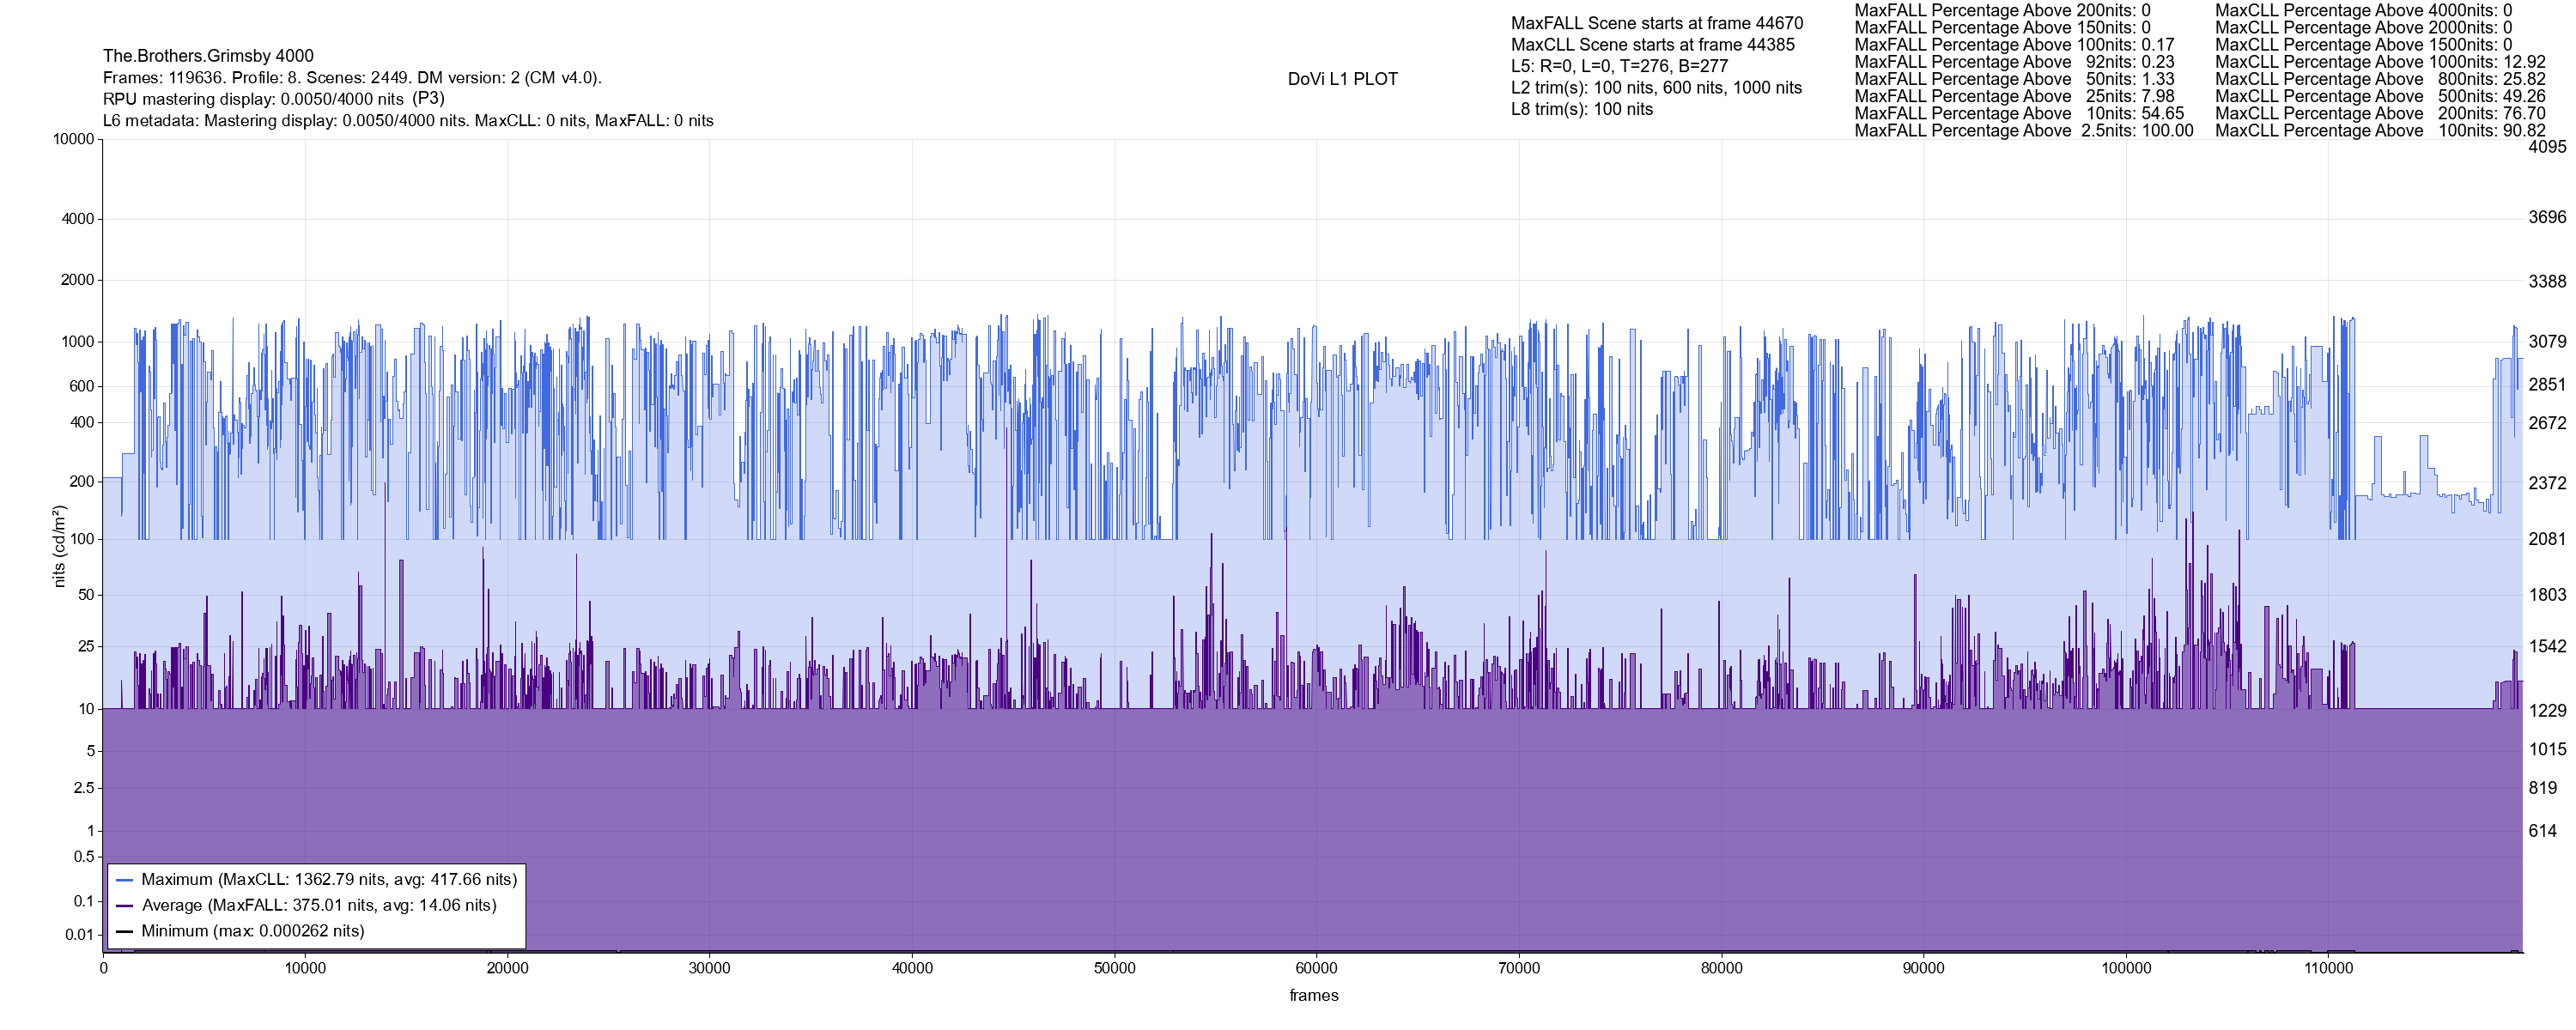This screenshot has width=2576, height=1030.
Task: Click the 'nits (cd/m²)' y-axis label
Action: coord(59,546)
